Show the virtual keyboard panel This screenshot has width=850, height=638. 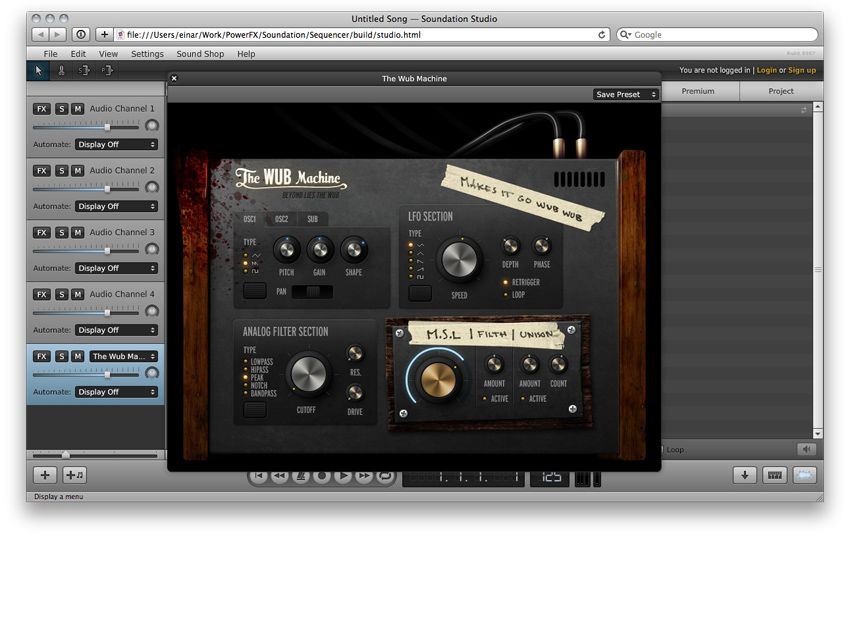[x=775, y=475]
